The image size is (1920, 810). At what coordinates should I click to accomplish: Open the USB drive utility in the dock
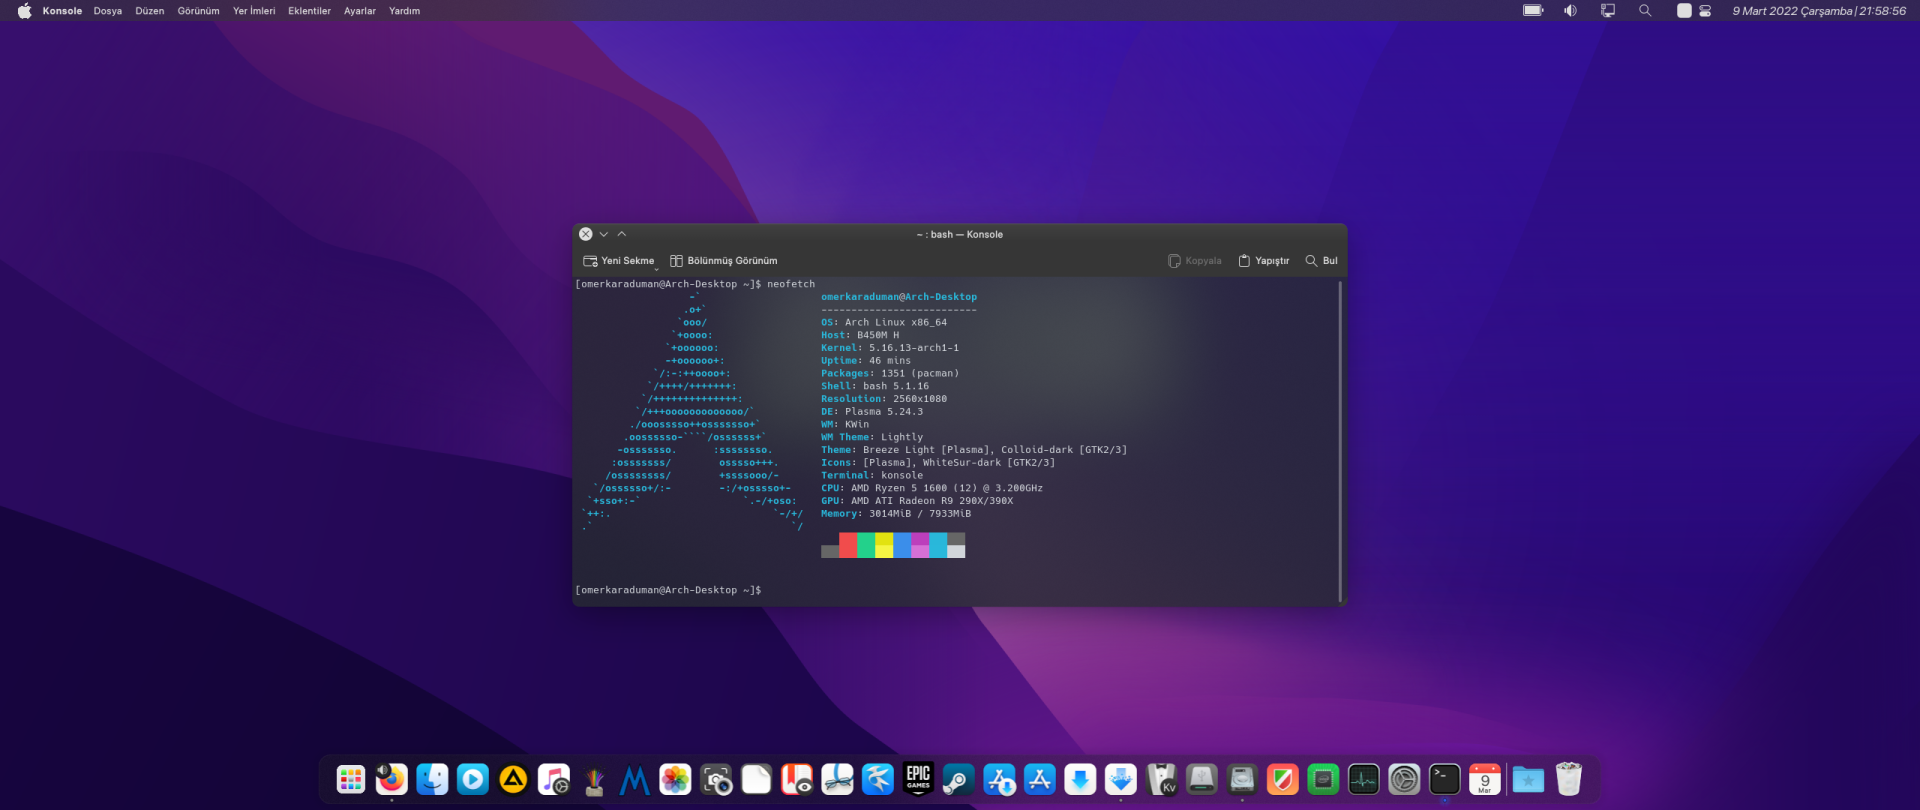click(1202, 779)
